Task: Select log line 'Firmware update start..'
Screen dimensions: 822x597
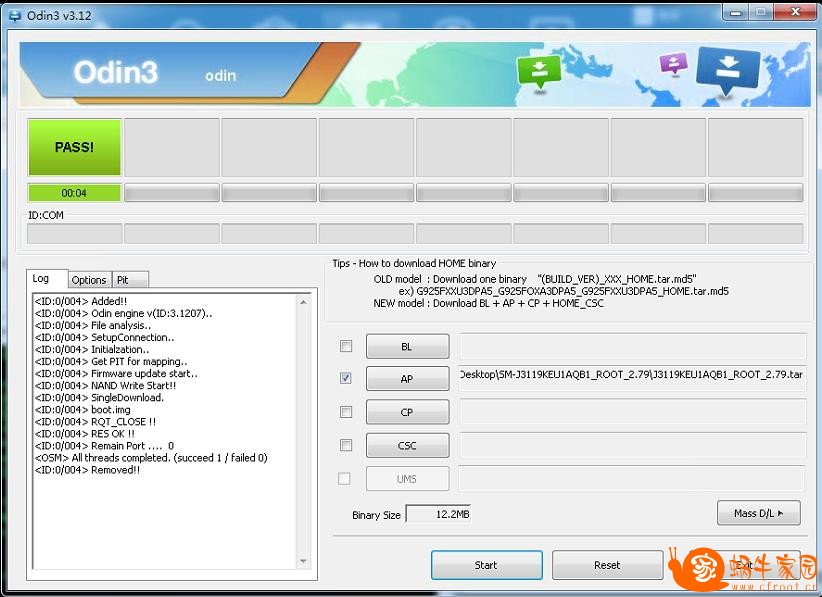Action: [x=116, y=374]
